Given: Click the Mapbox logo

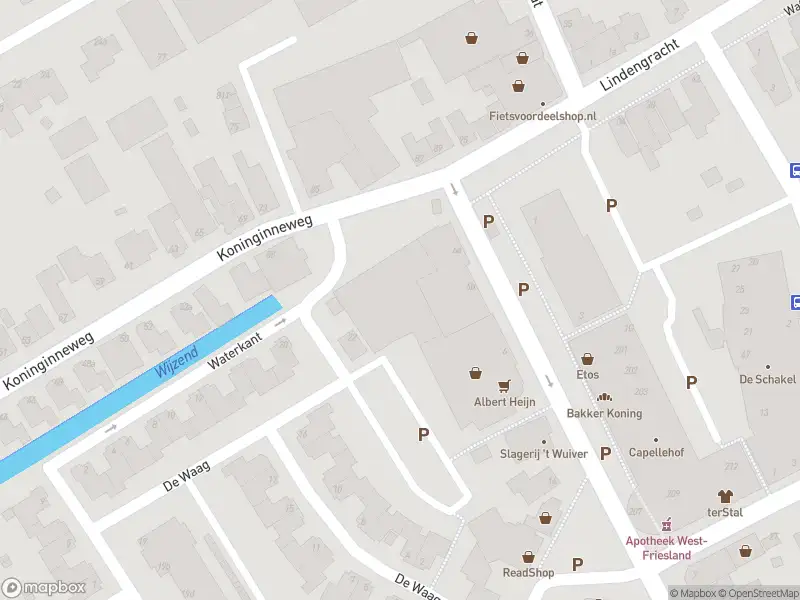Looking at the screenshot, I should click(x=43, y=587).
